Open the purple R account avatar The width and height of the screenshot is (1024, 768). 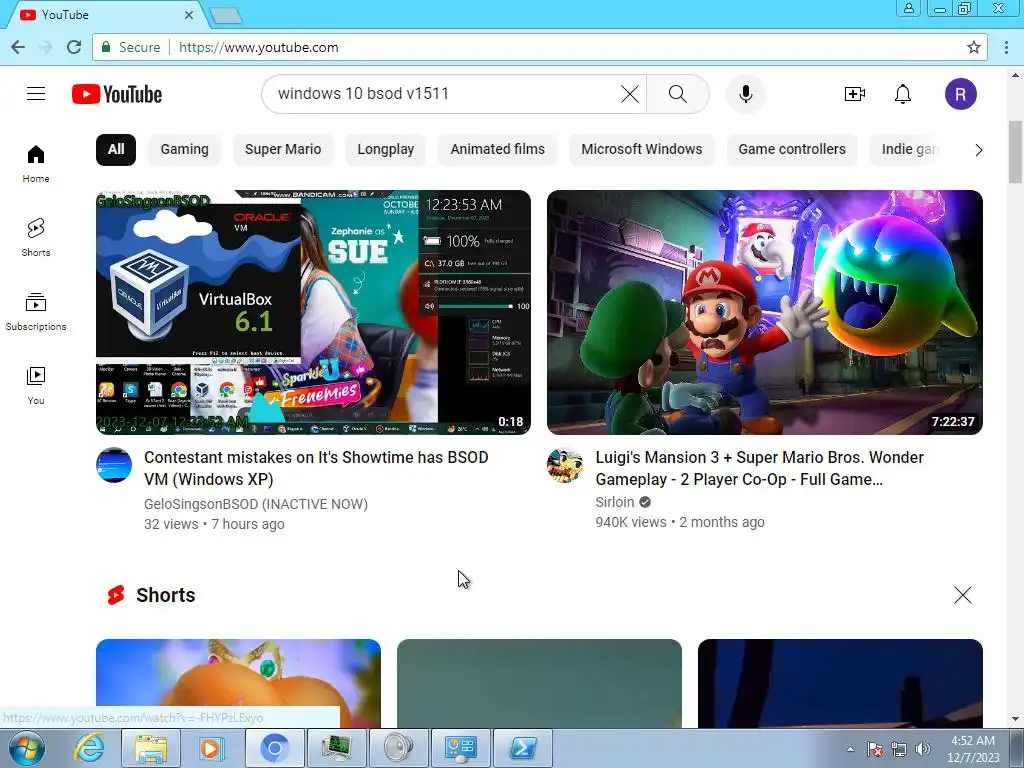click(x=961, y=94)
